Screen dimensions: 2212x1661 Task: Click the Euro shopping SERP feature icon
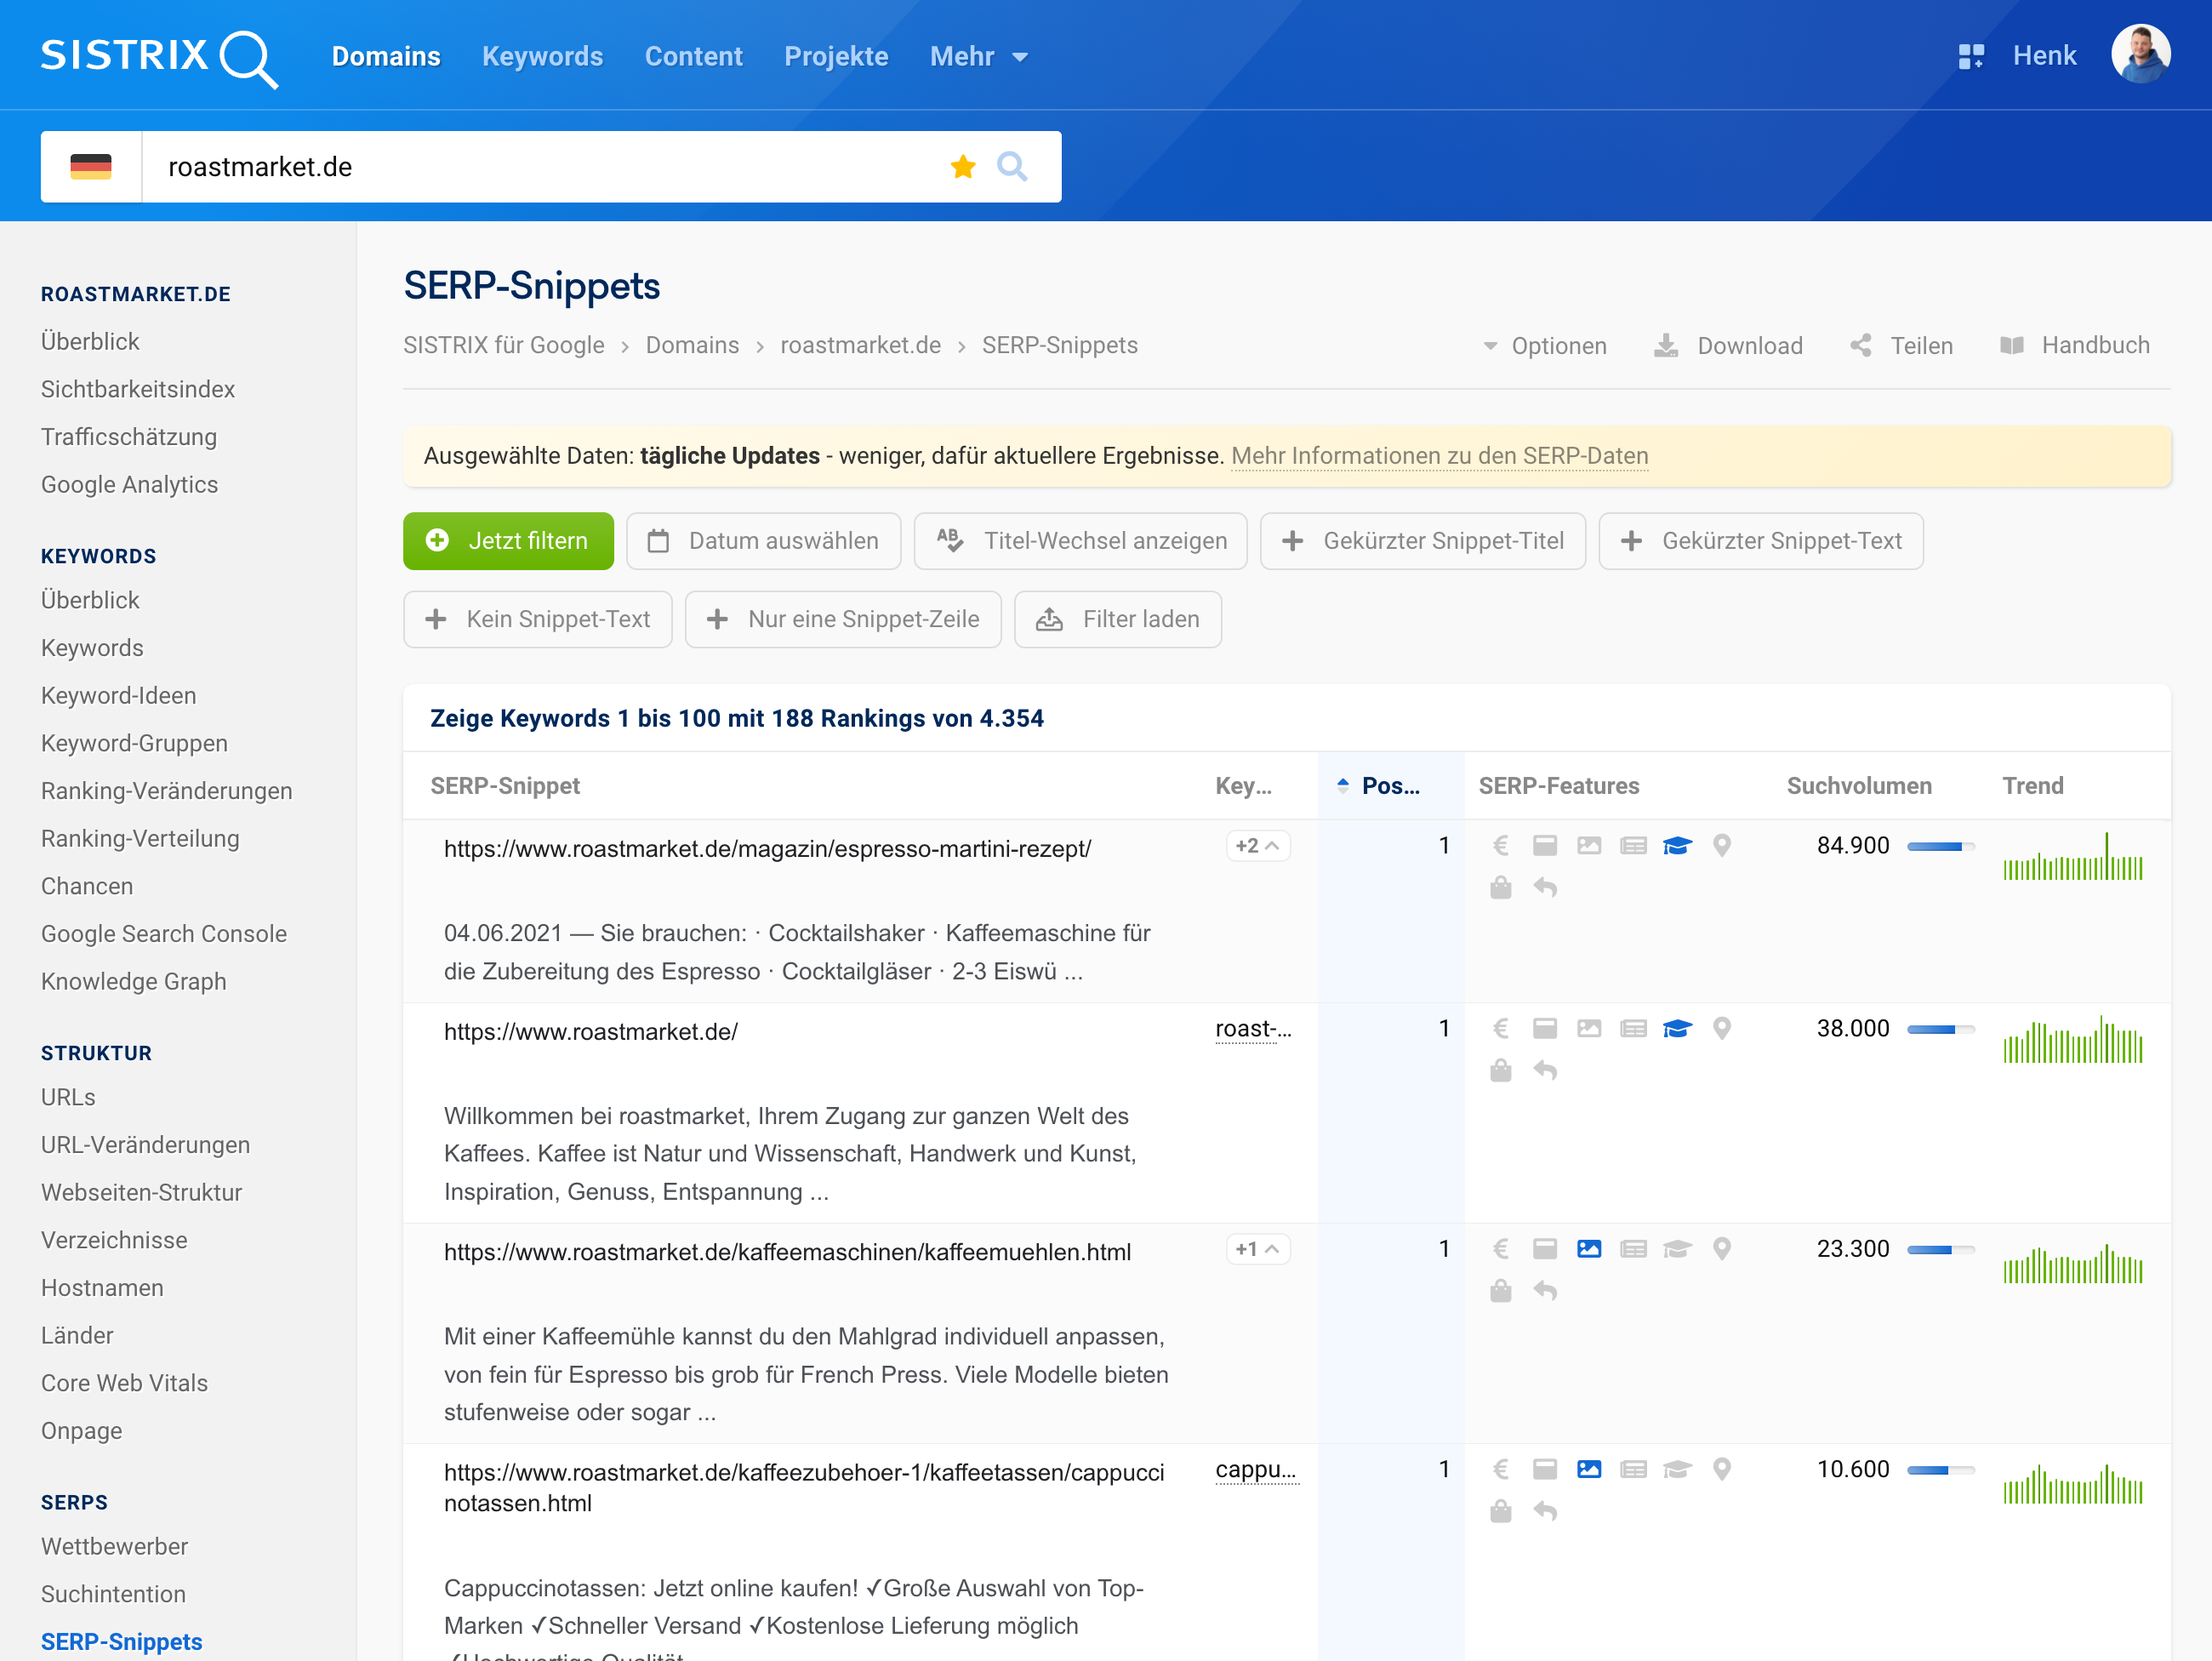(1500, 845)
